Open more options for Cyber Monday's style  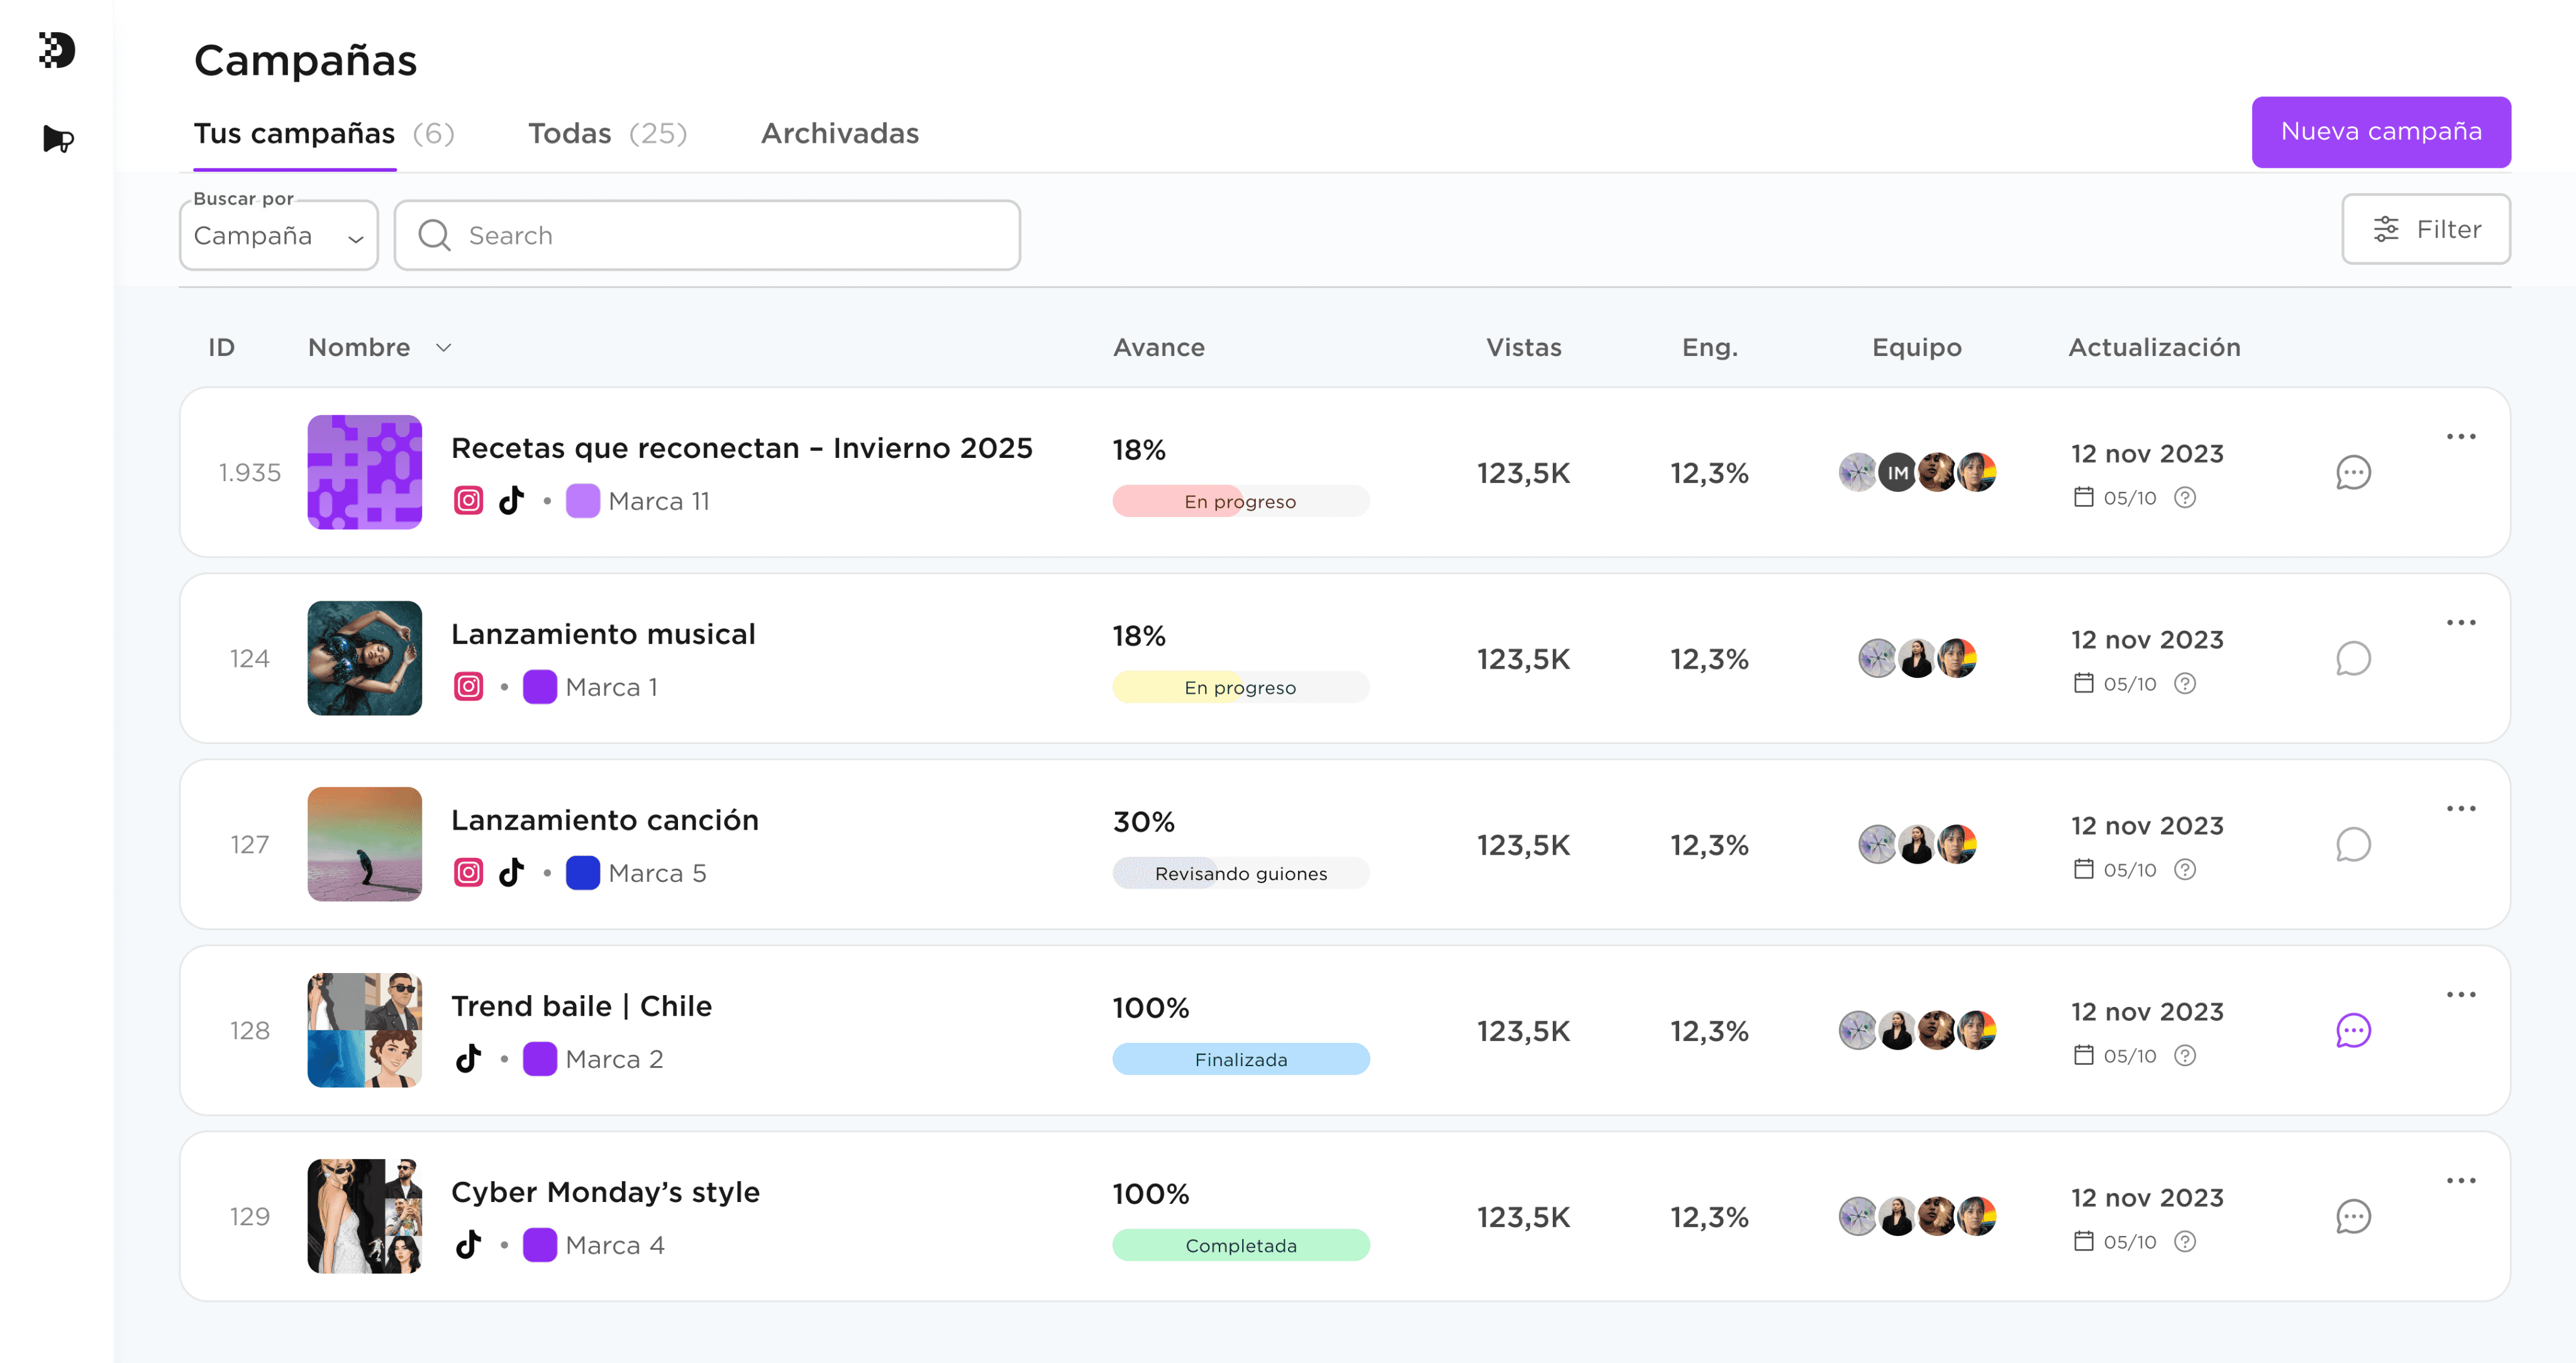2461,1181
